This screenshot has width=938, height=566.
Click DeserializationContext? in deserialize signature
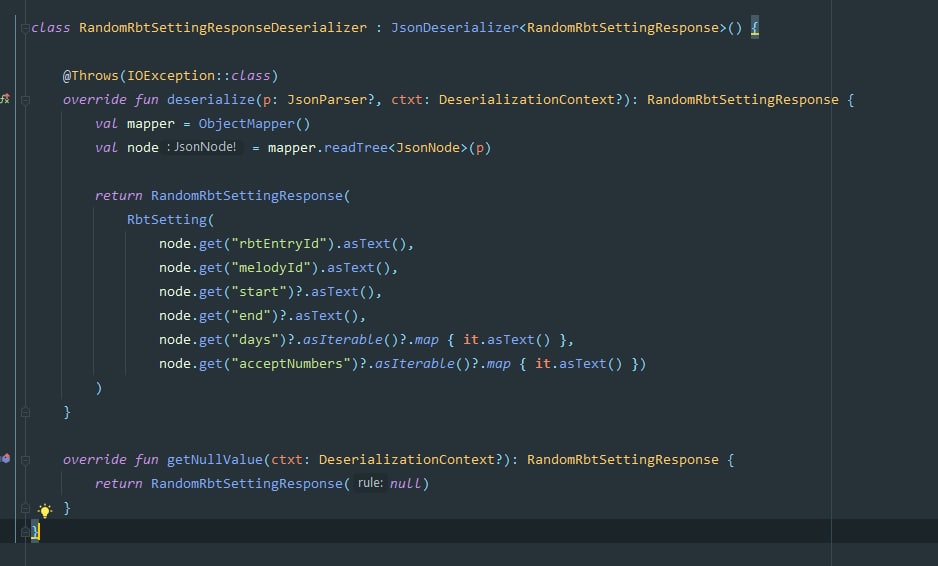point(531,99)
